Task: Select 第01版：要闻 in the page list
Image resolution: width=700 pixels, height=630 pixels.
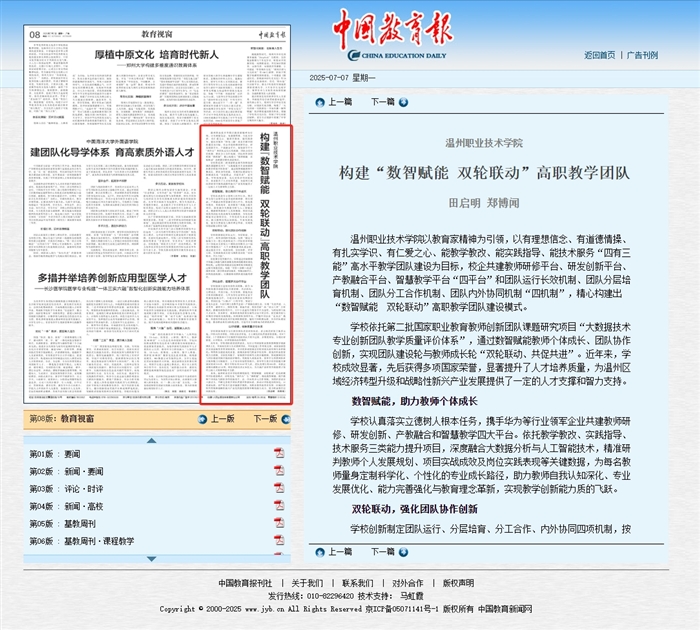Action: [x=55, y=454]
